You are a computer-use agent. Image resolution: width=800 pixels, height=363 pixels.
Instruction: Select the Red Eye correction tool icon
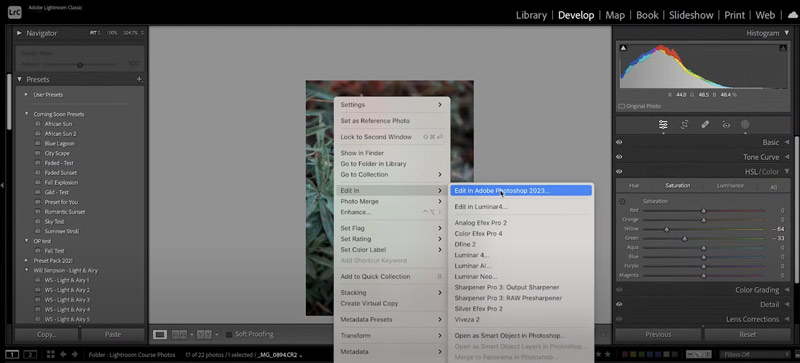tap(726, 125)
